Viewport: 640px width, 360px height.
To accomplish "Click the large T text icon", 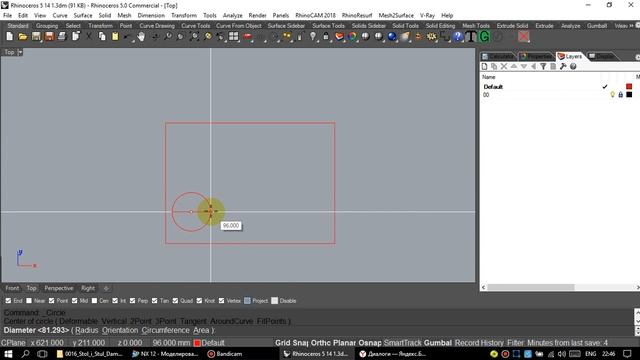I will [471, 37].
